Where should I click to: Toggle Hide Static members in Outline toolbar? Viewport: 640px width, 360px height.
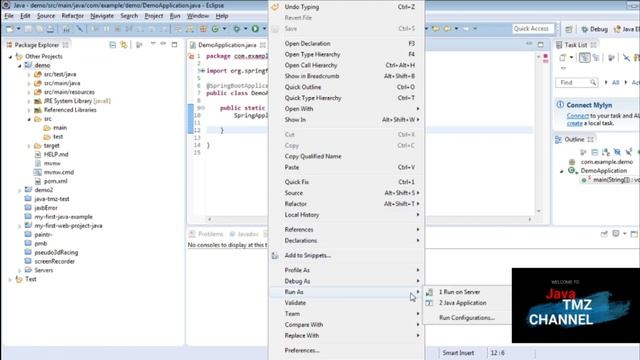629,152
